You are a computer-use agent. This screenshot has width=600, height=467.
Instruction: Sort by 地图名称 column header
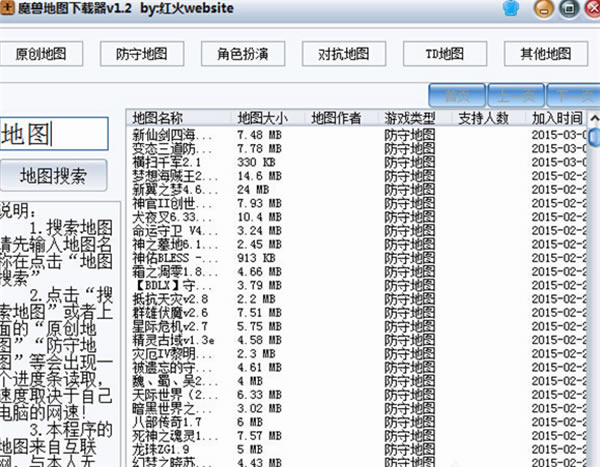point(178,118)
